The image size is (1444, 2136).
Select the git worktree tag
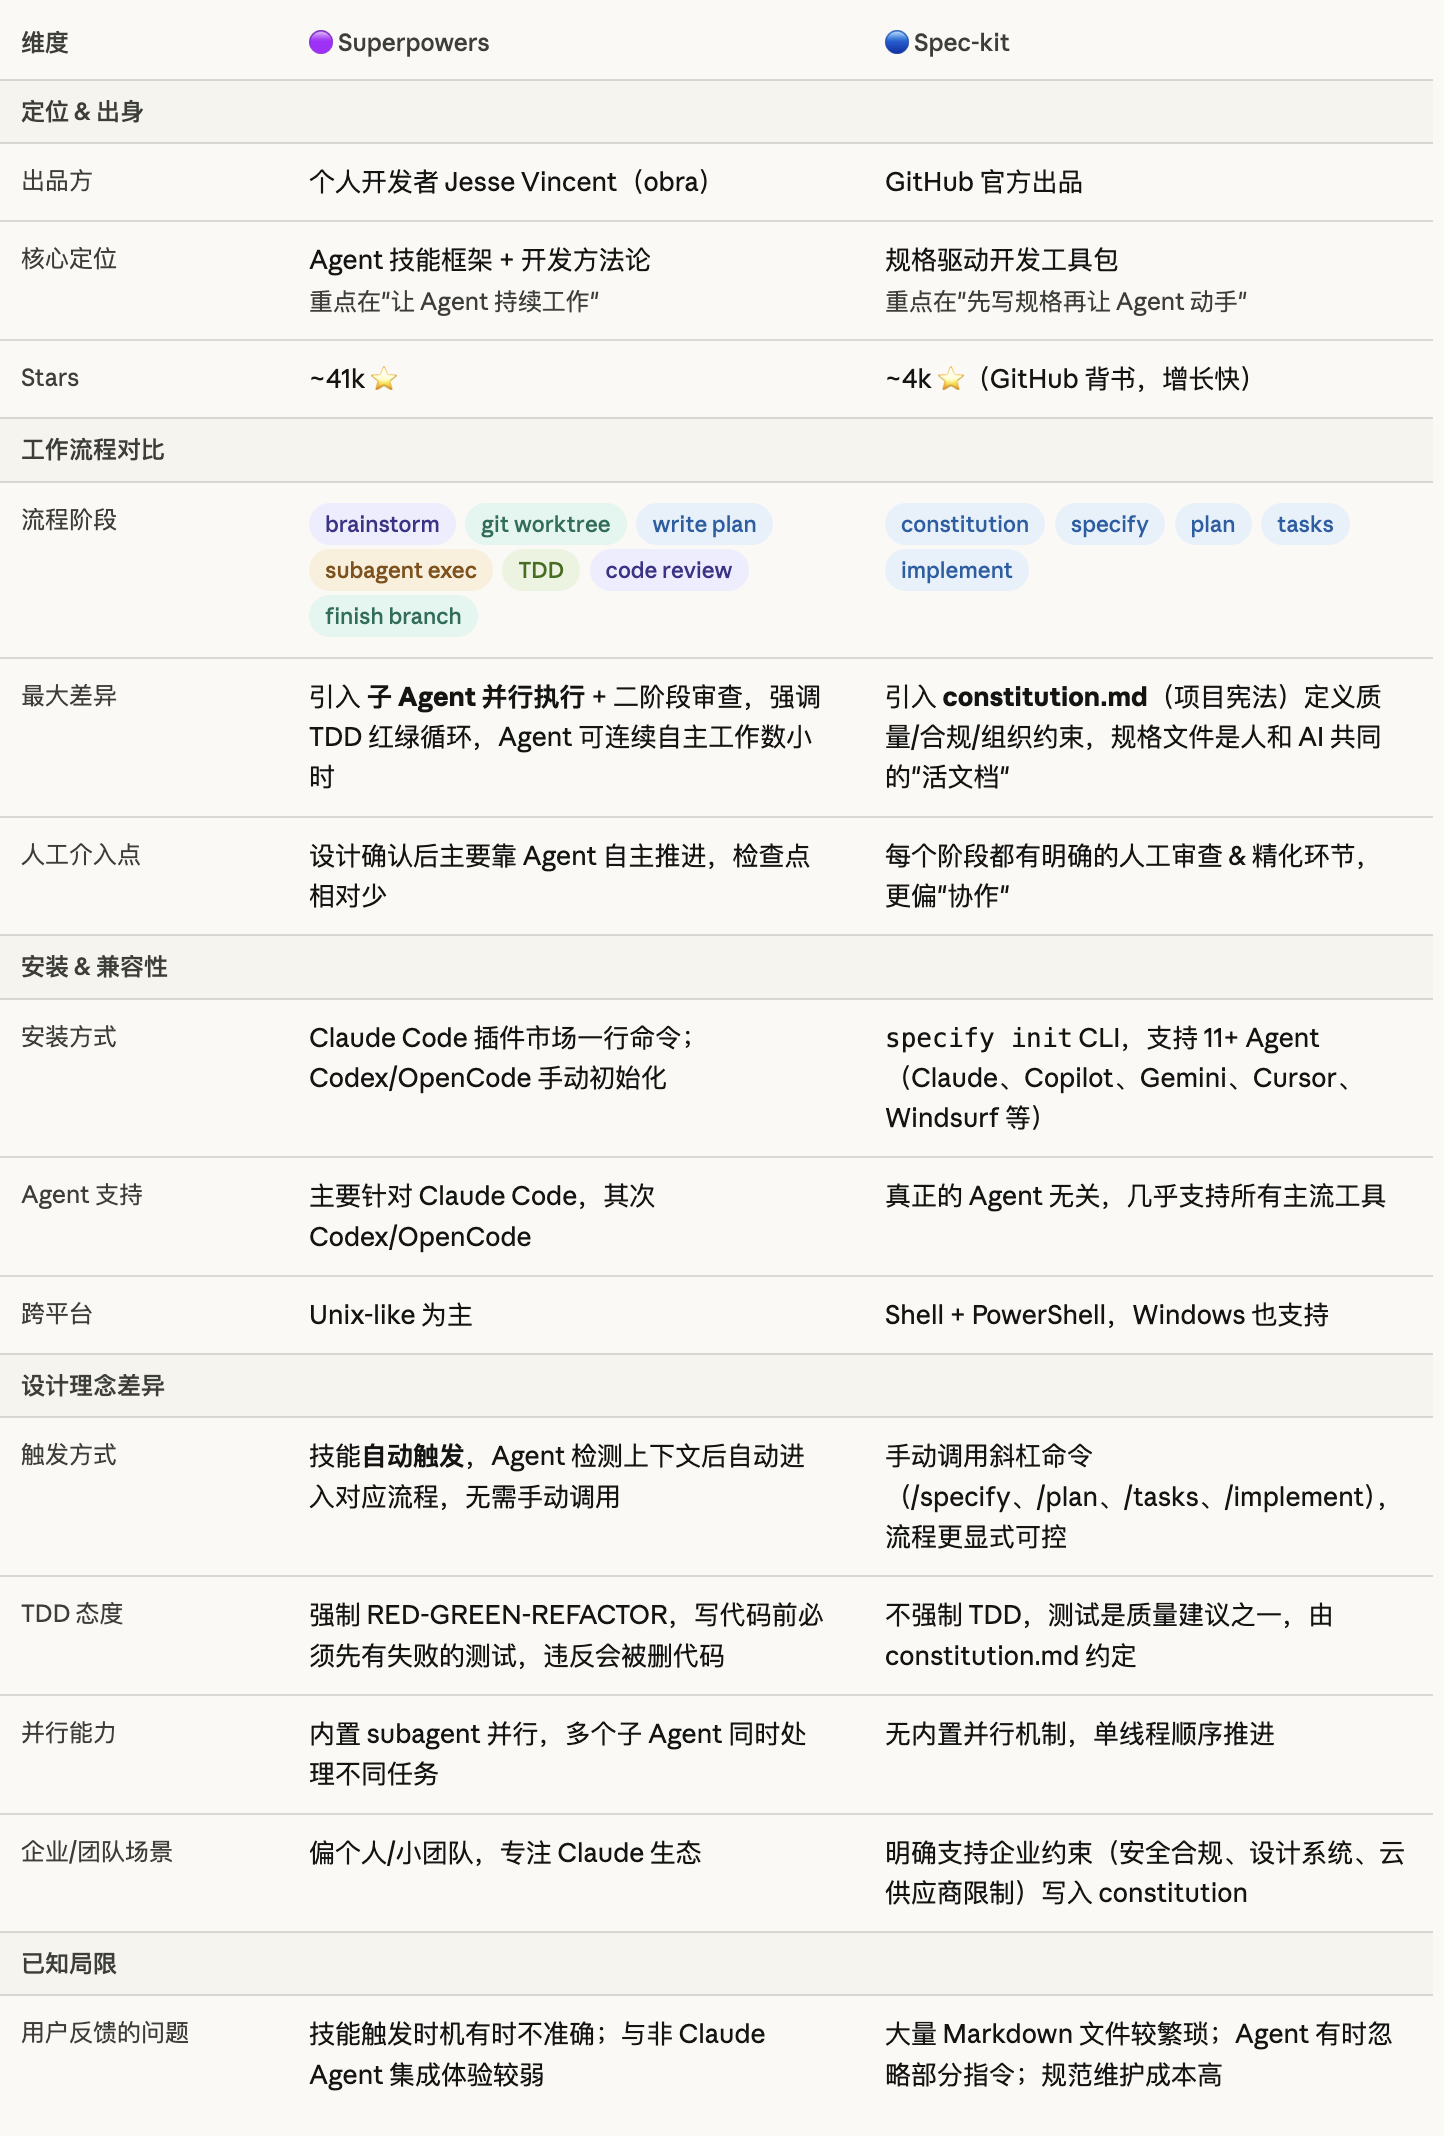click(545, 524)
